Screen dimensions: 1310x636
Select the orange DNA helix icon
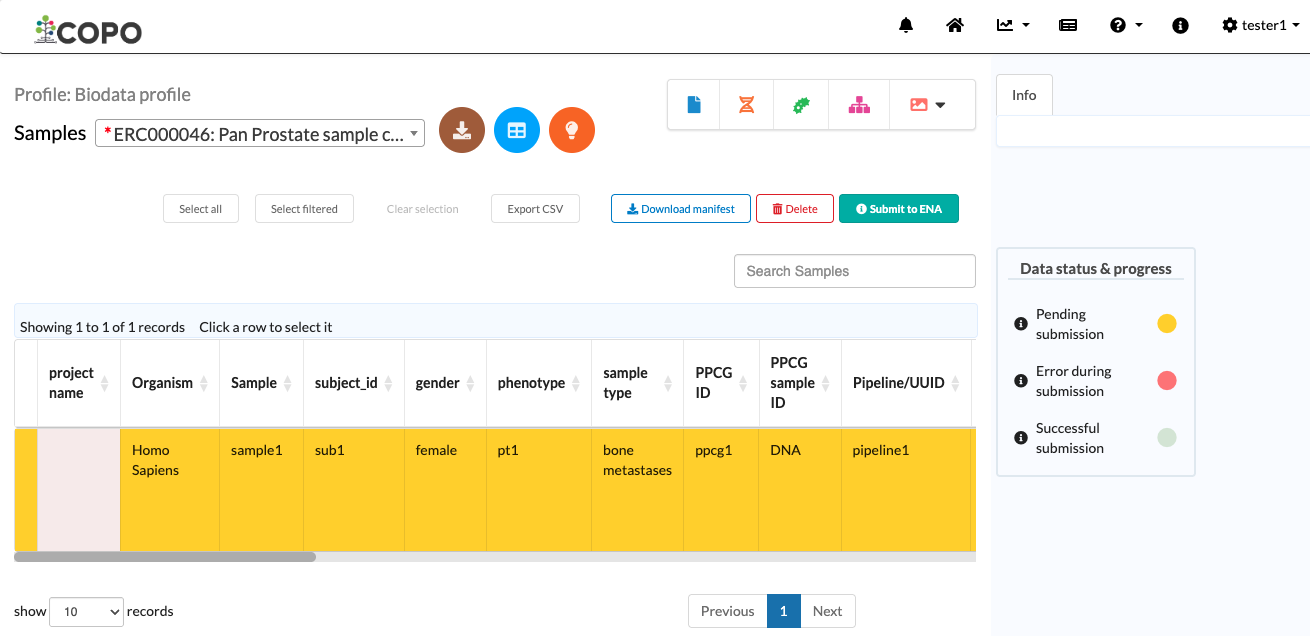[747, 105]
